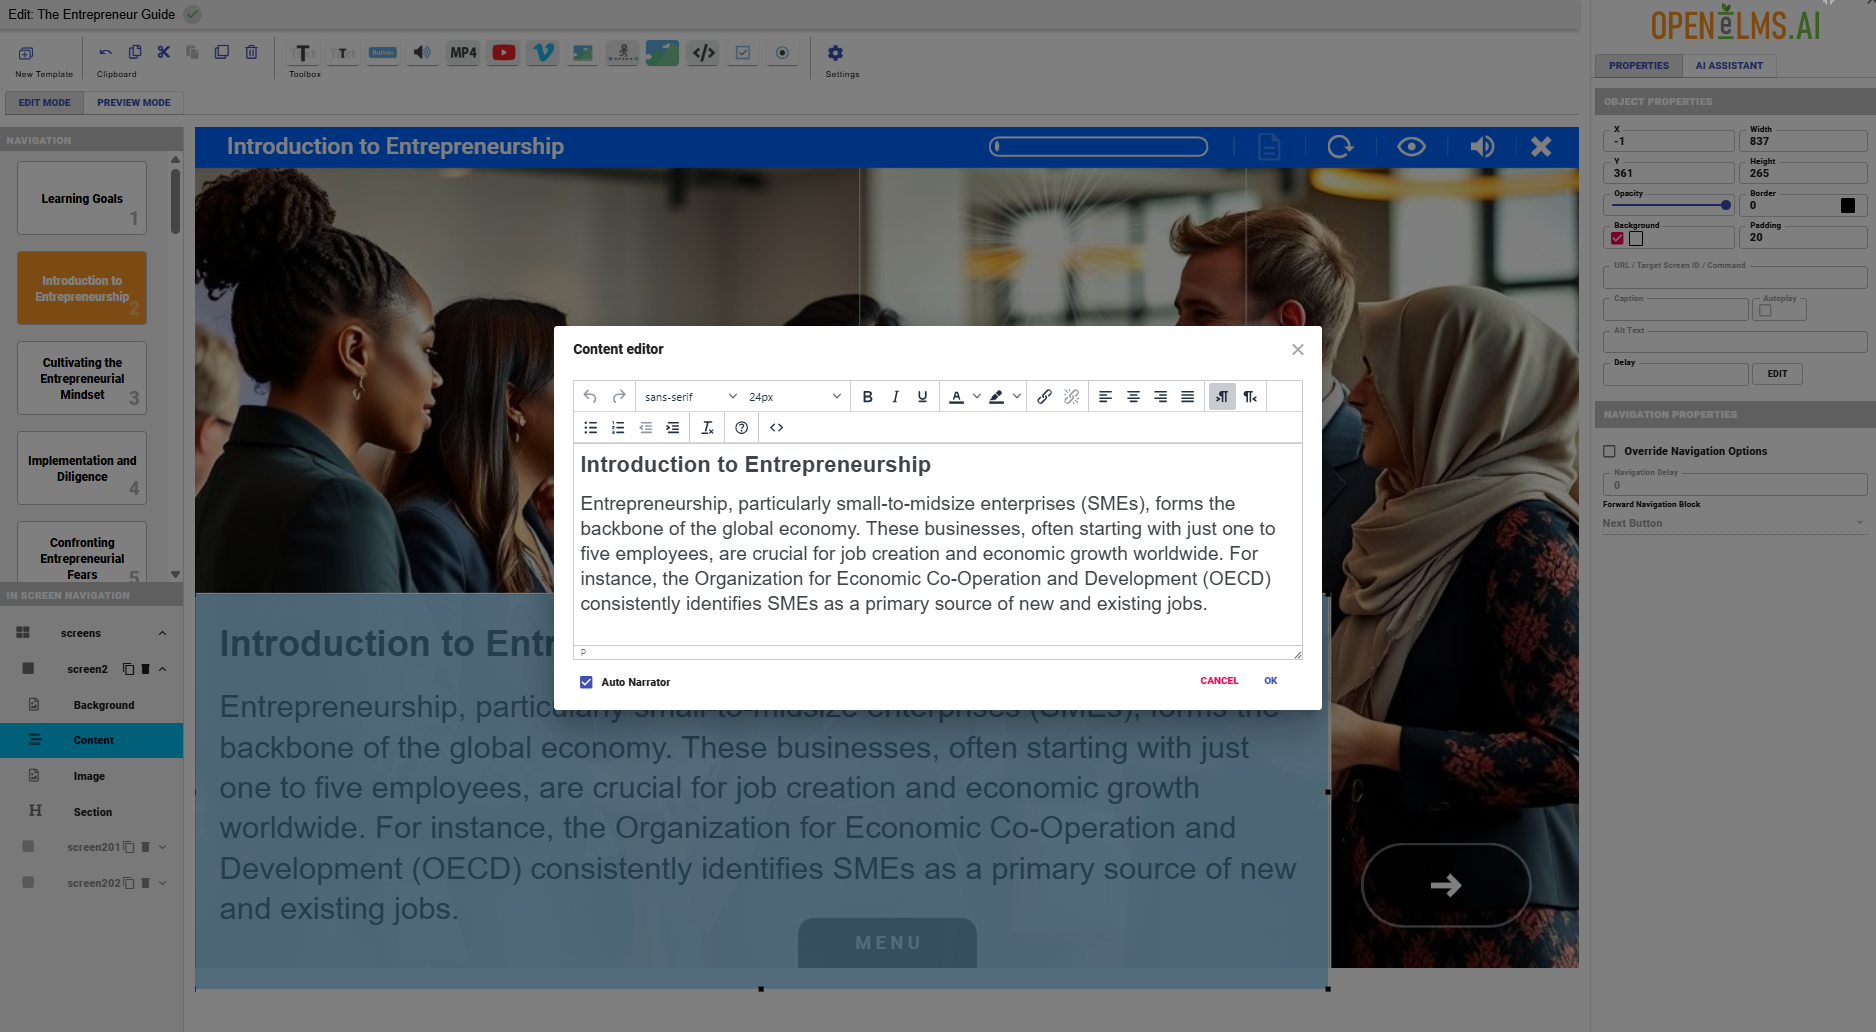Screen dimensions: 1876x1032
Task: Open Forward Navigation Block dropdown
Action: [x=1735, y=523]
